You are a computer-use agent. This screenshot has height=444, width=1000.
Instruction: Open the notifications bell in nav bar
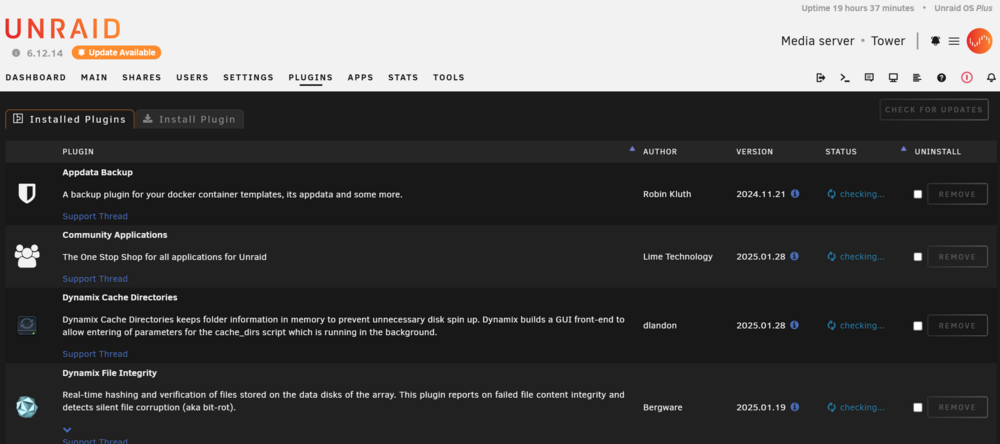tap(991, 78)
